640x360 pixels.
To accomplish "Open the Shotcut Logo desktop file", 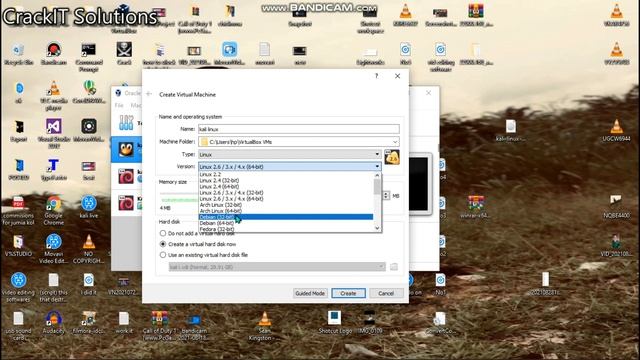I will (x=334, y=322).
